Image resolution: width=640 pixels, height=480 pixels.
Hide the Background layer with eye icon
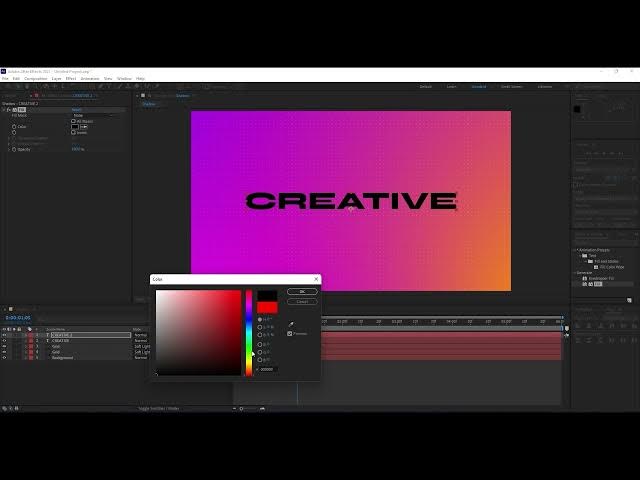point(4,357)
